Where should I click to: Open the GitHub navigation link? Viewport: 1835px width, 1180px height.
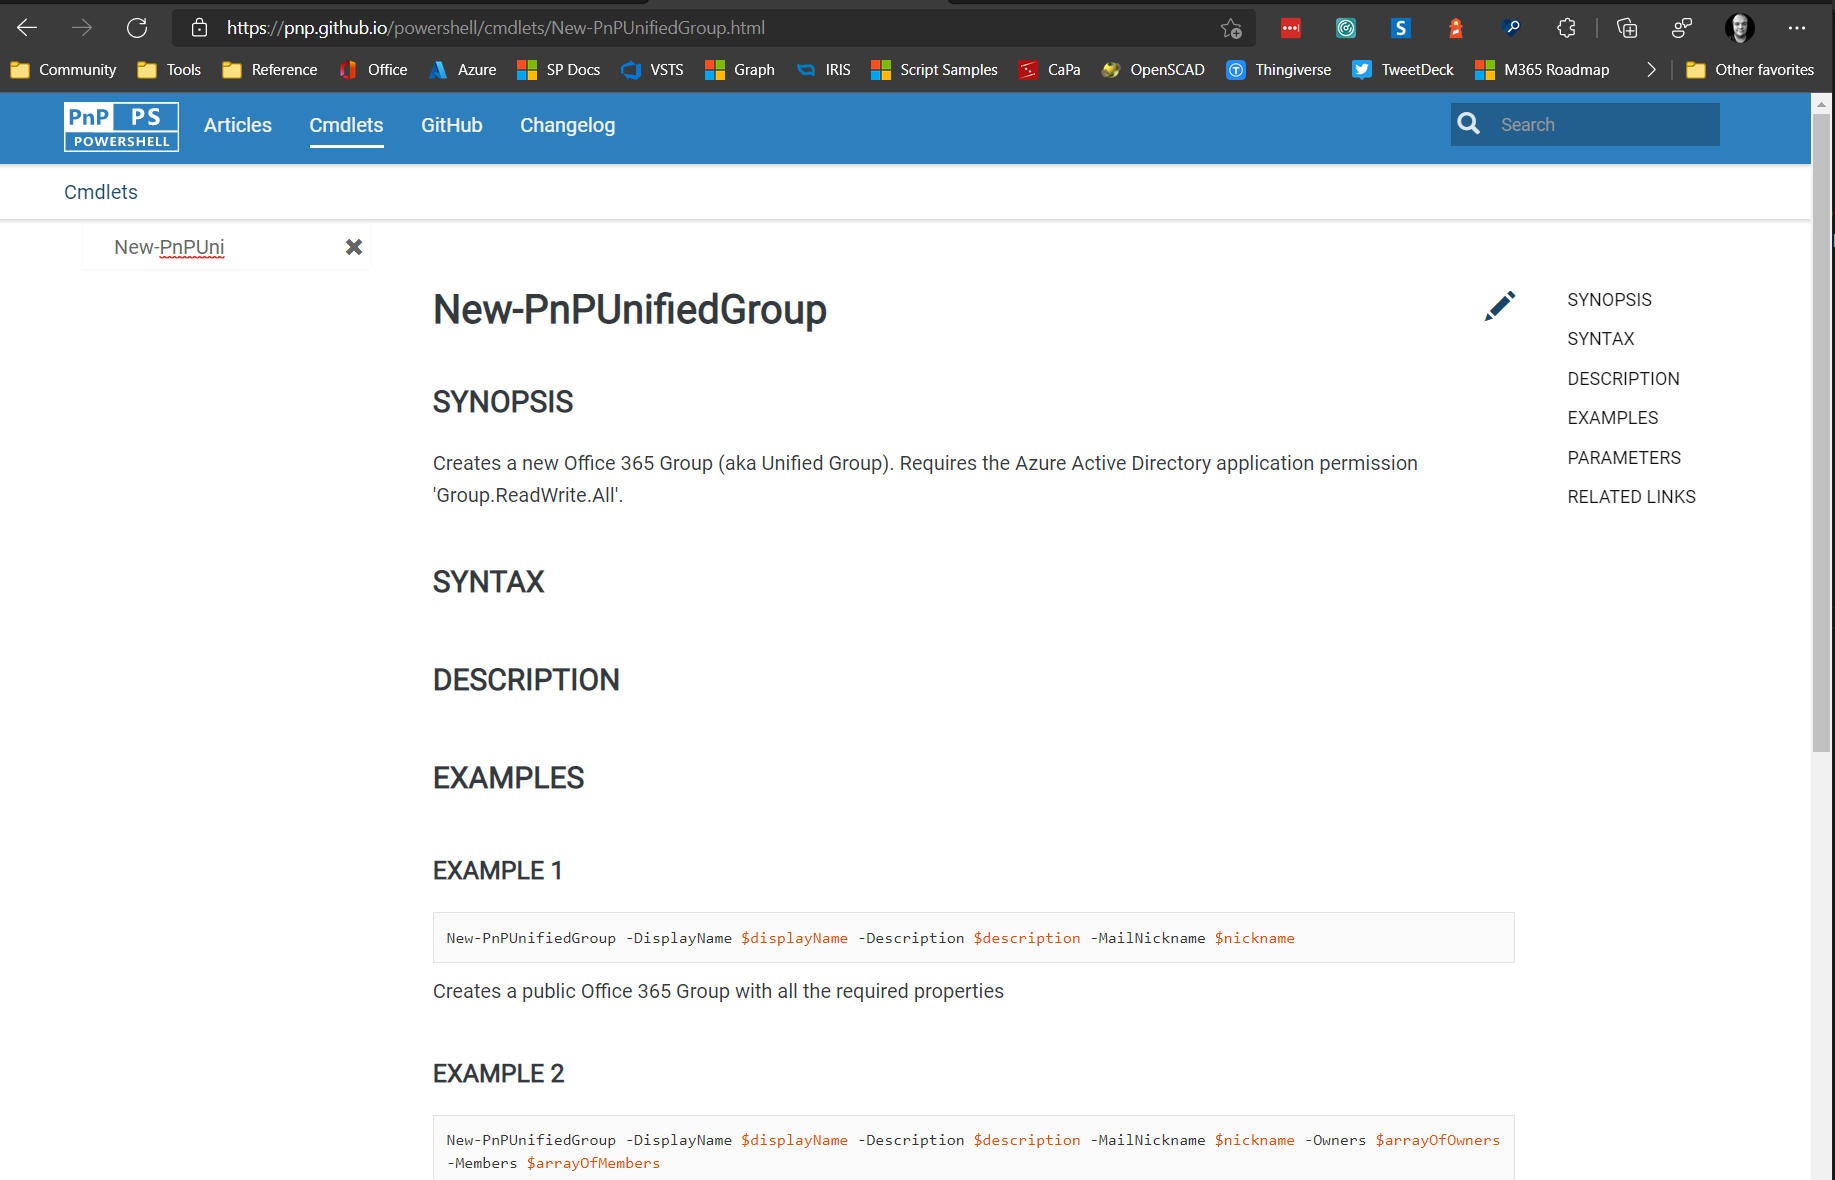(x=451, y=125)
